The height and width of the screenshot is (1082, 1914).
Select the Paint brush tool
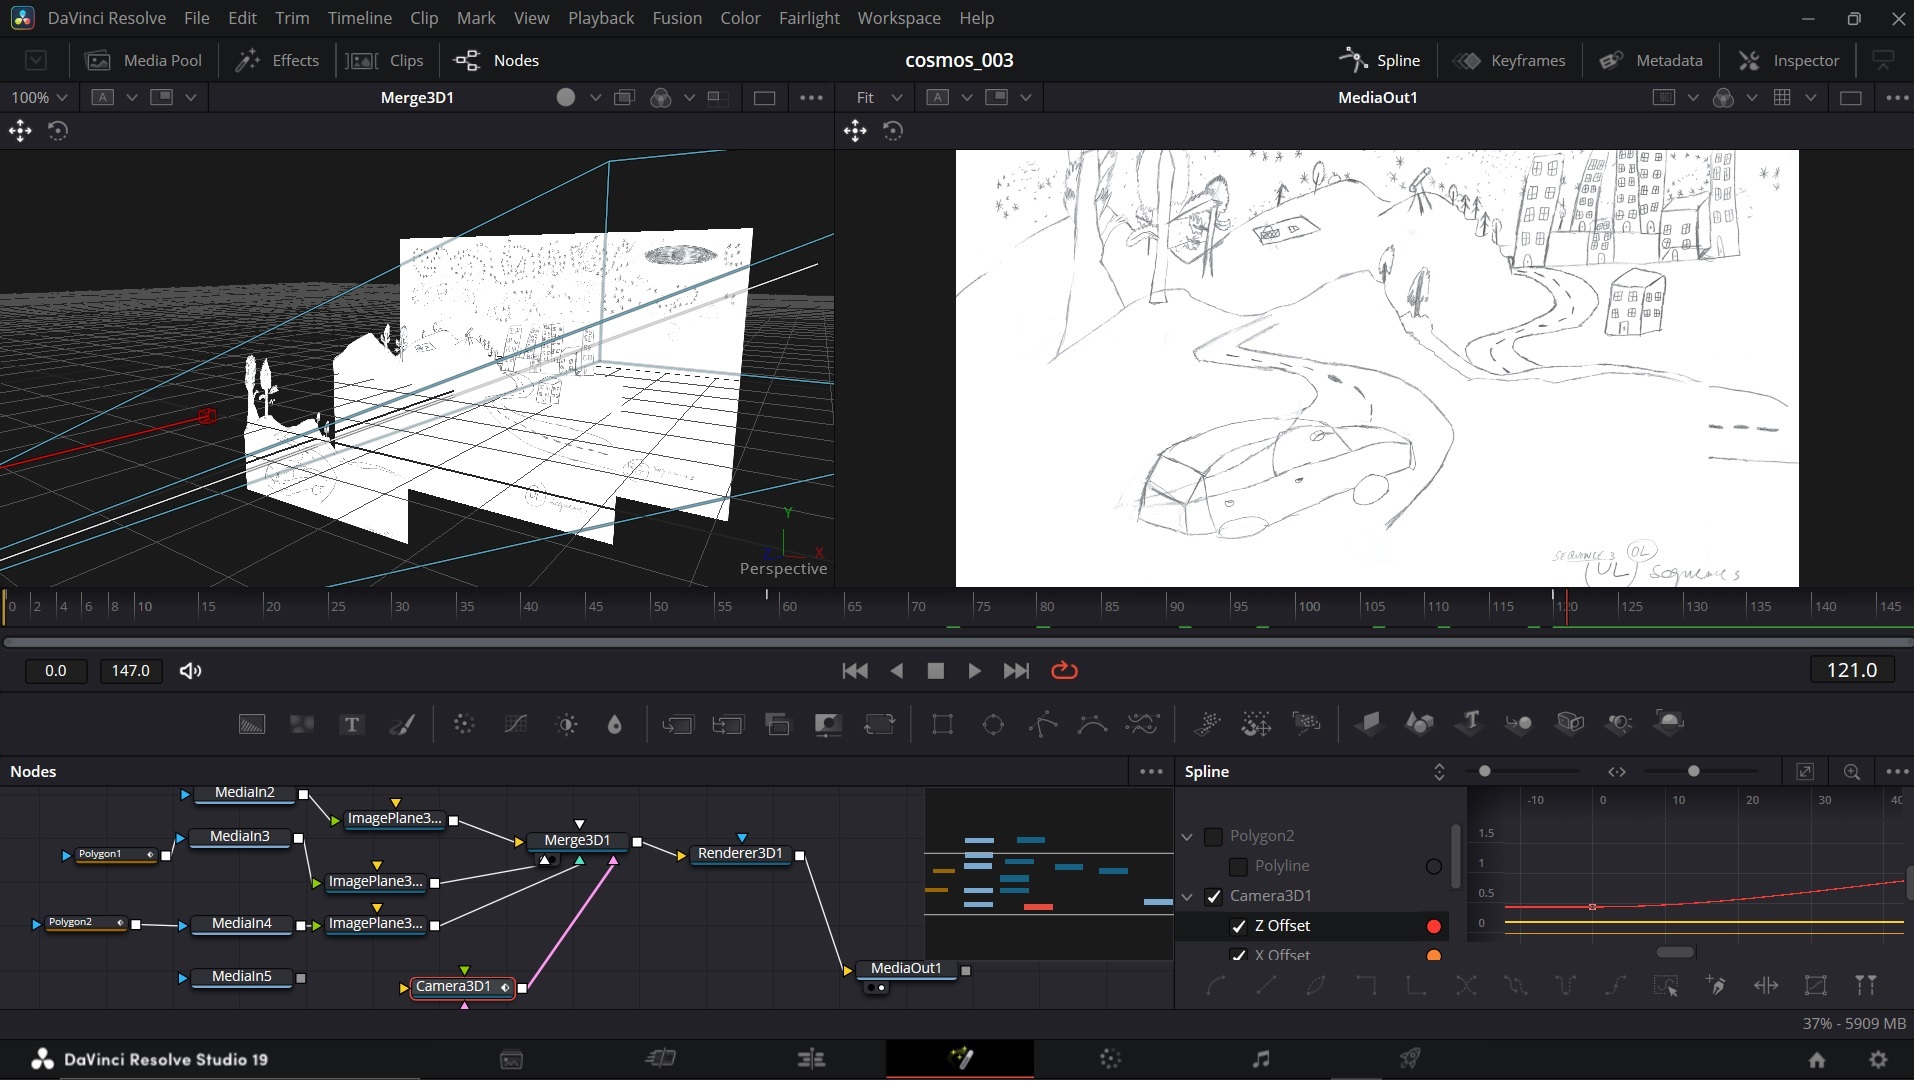tap(402, 724)
